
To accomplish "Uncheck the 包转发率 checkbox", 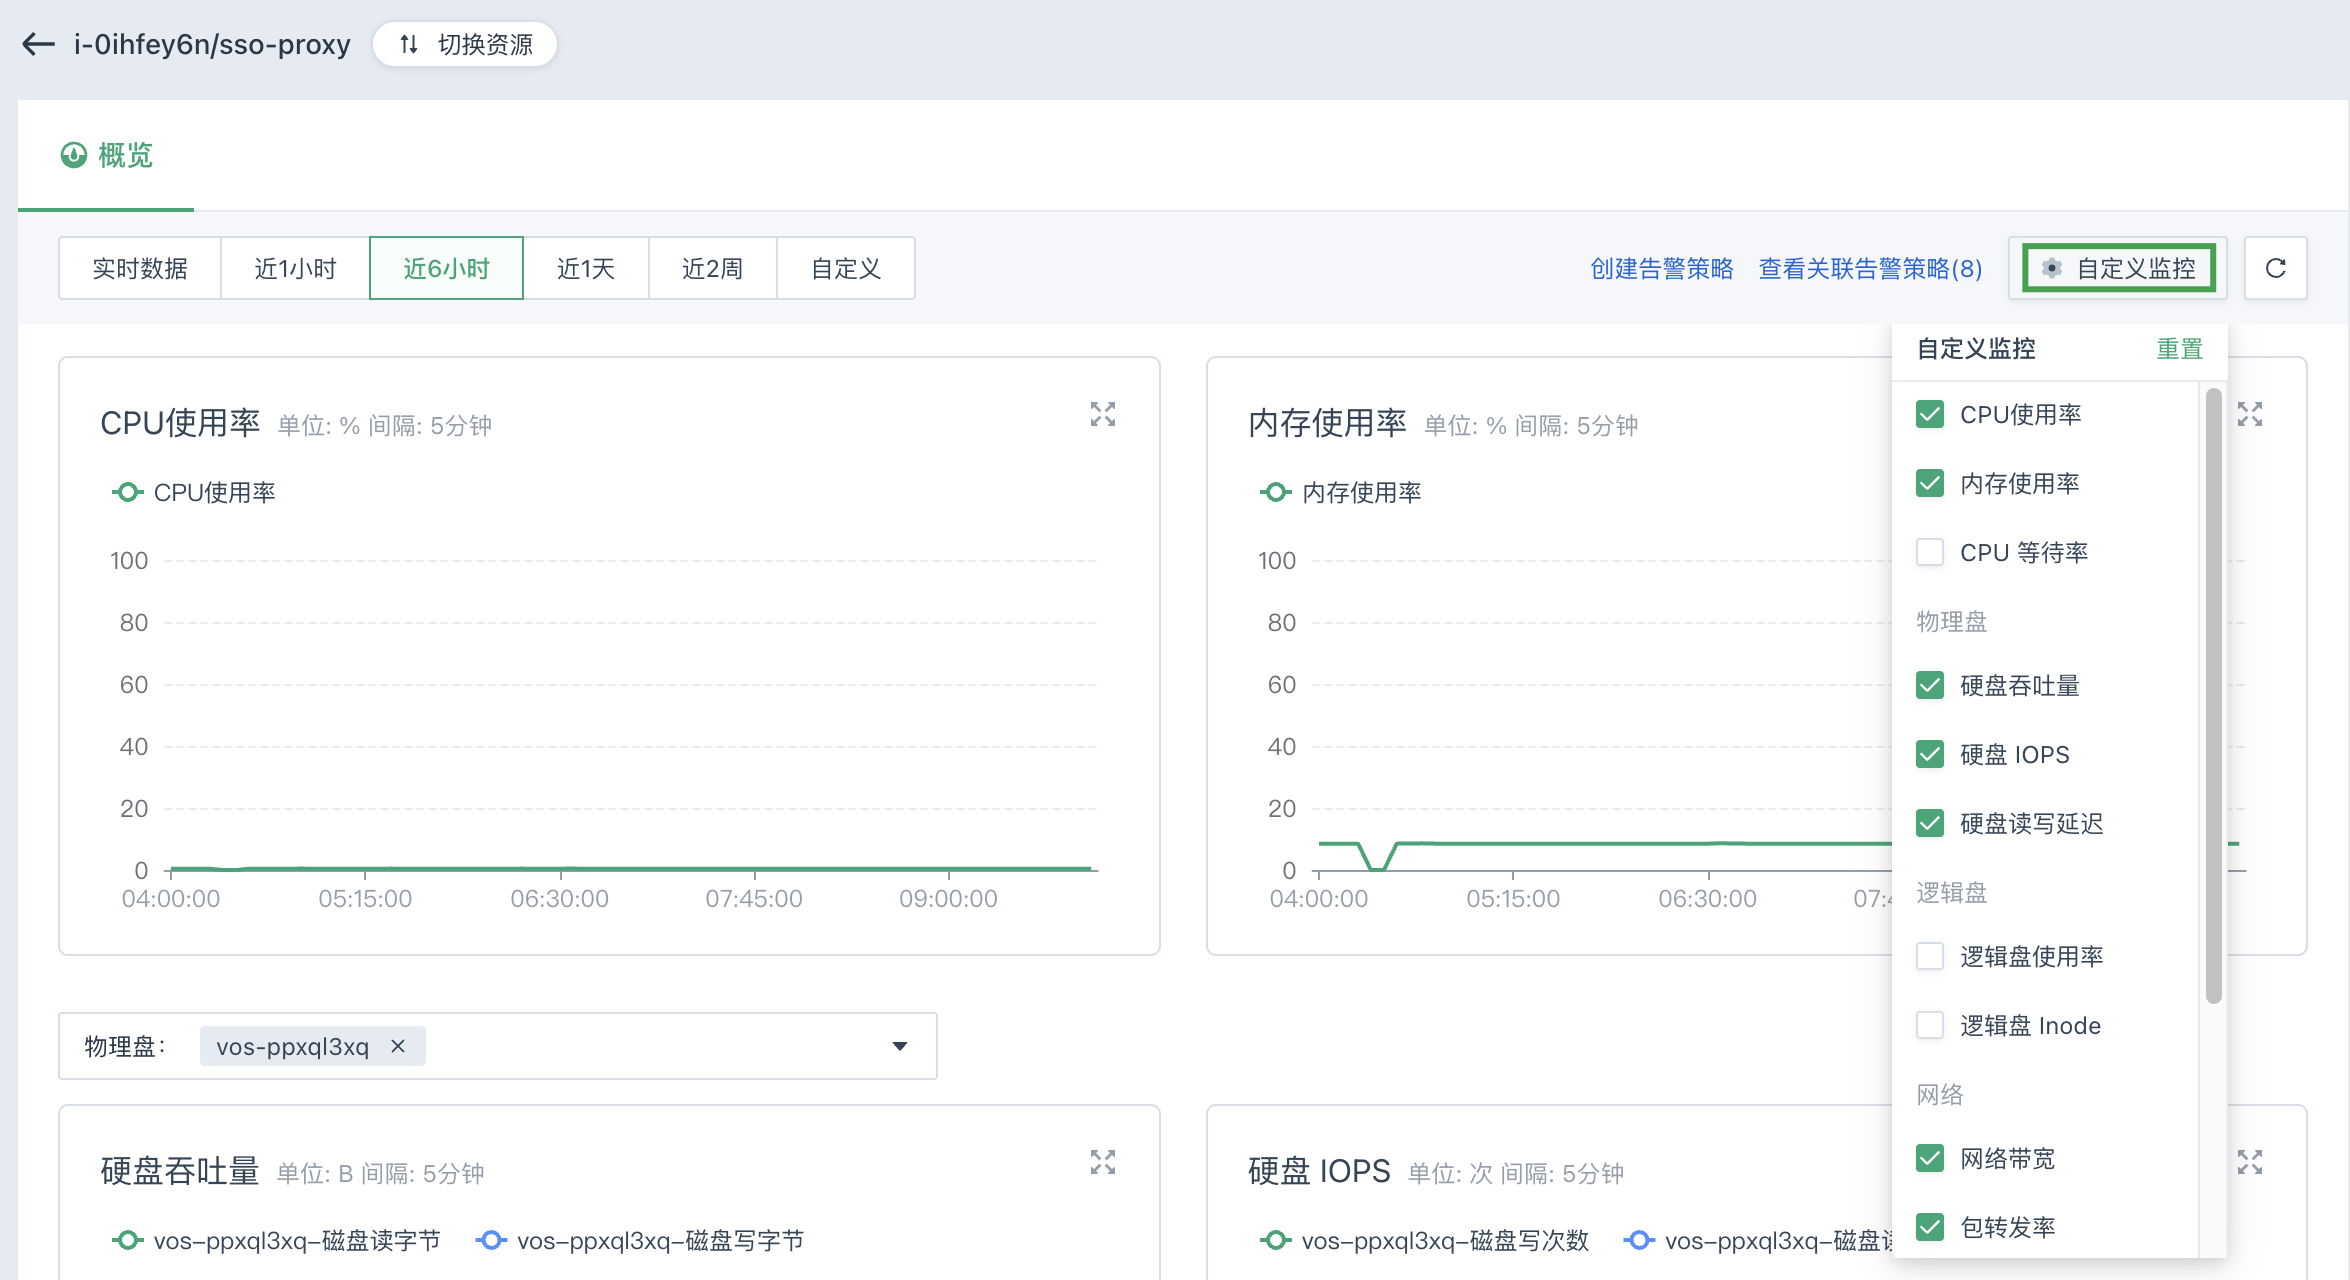I will [1930, 1227].
